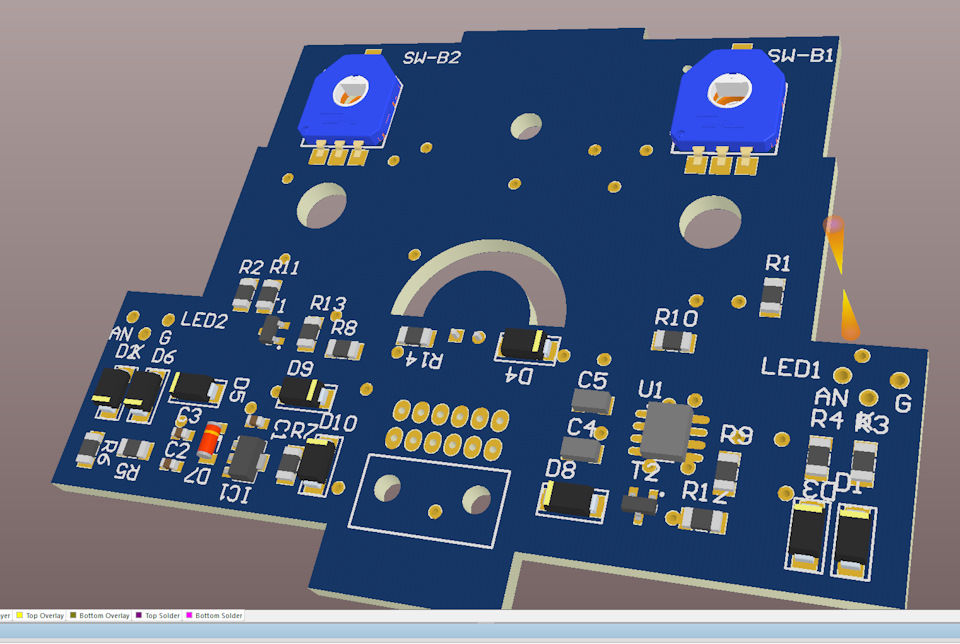Click the SW-B1 designator text

(801, 56)
